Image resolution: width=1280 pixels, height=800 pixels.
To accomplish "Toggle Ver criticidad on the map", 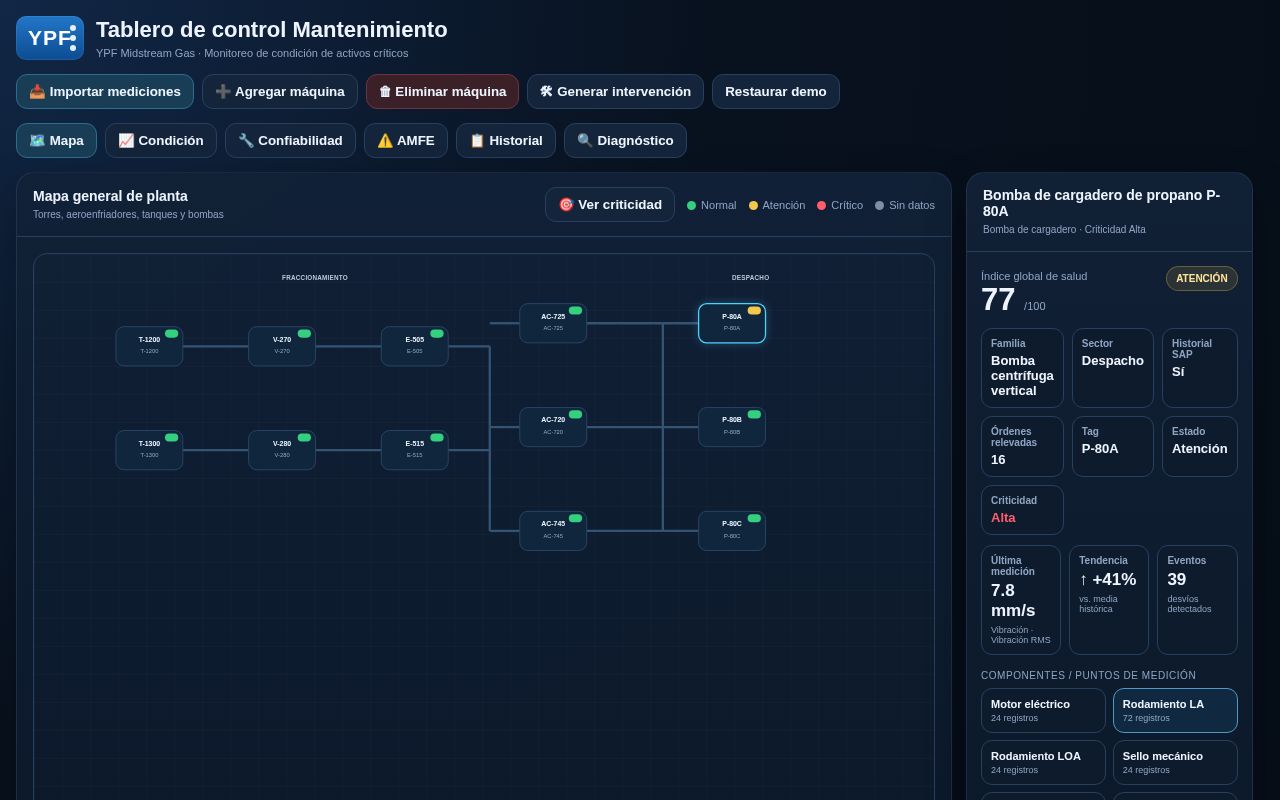I will [610, 204].
